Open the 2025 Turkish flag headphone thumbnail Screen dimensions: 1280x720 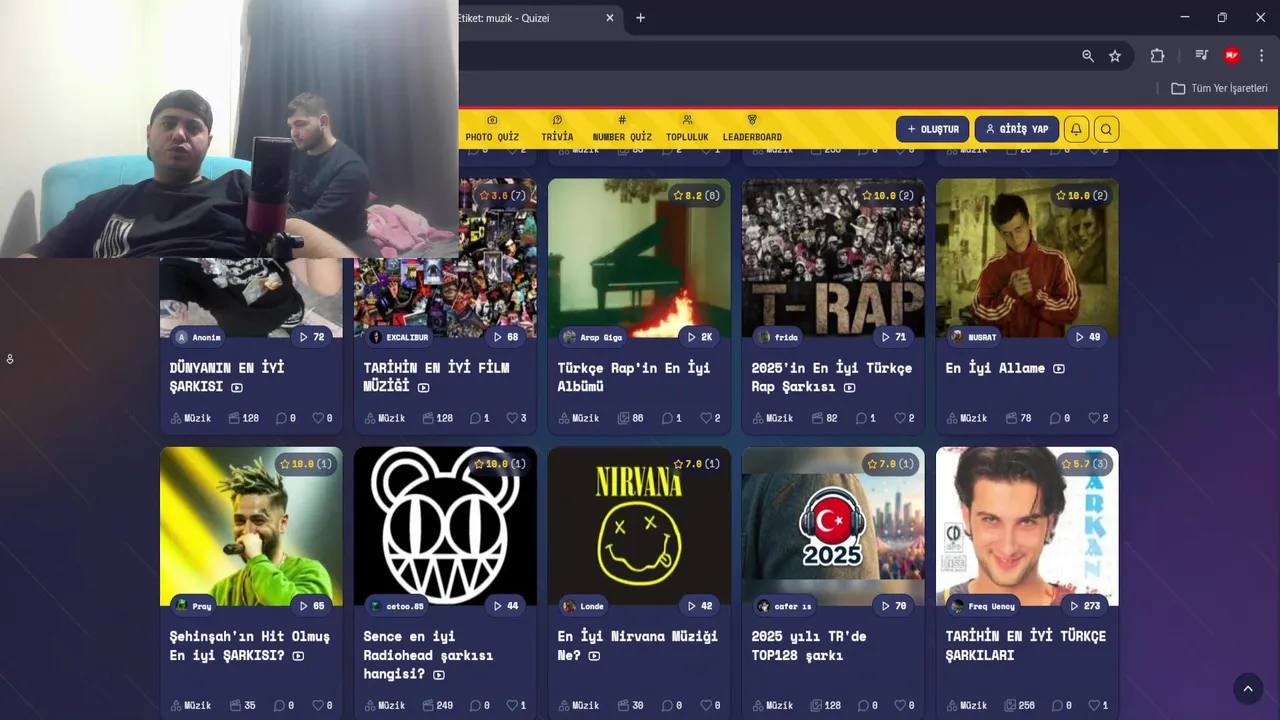(833, 526)
